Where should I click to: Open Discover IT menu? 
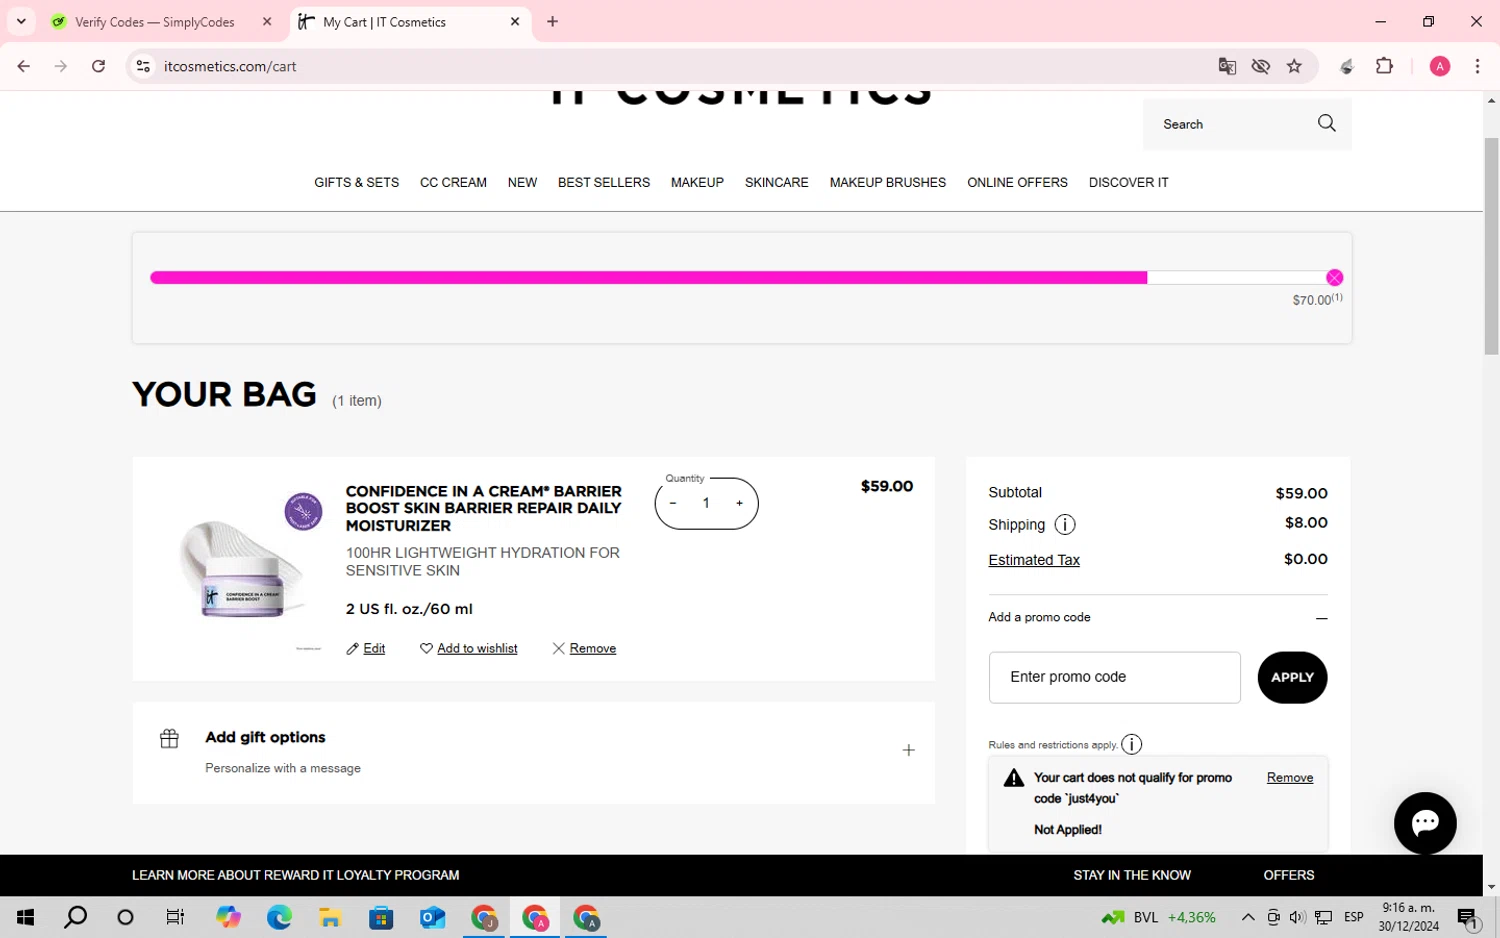[x=1128, y=182]
